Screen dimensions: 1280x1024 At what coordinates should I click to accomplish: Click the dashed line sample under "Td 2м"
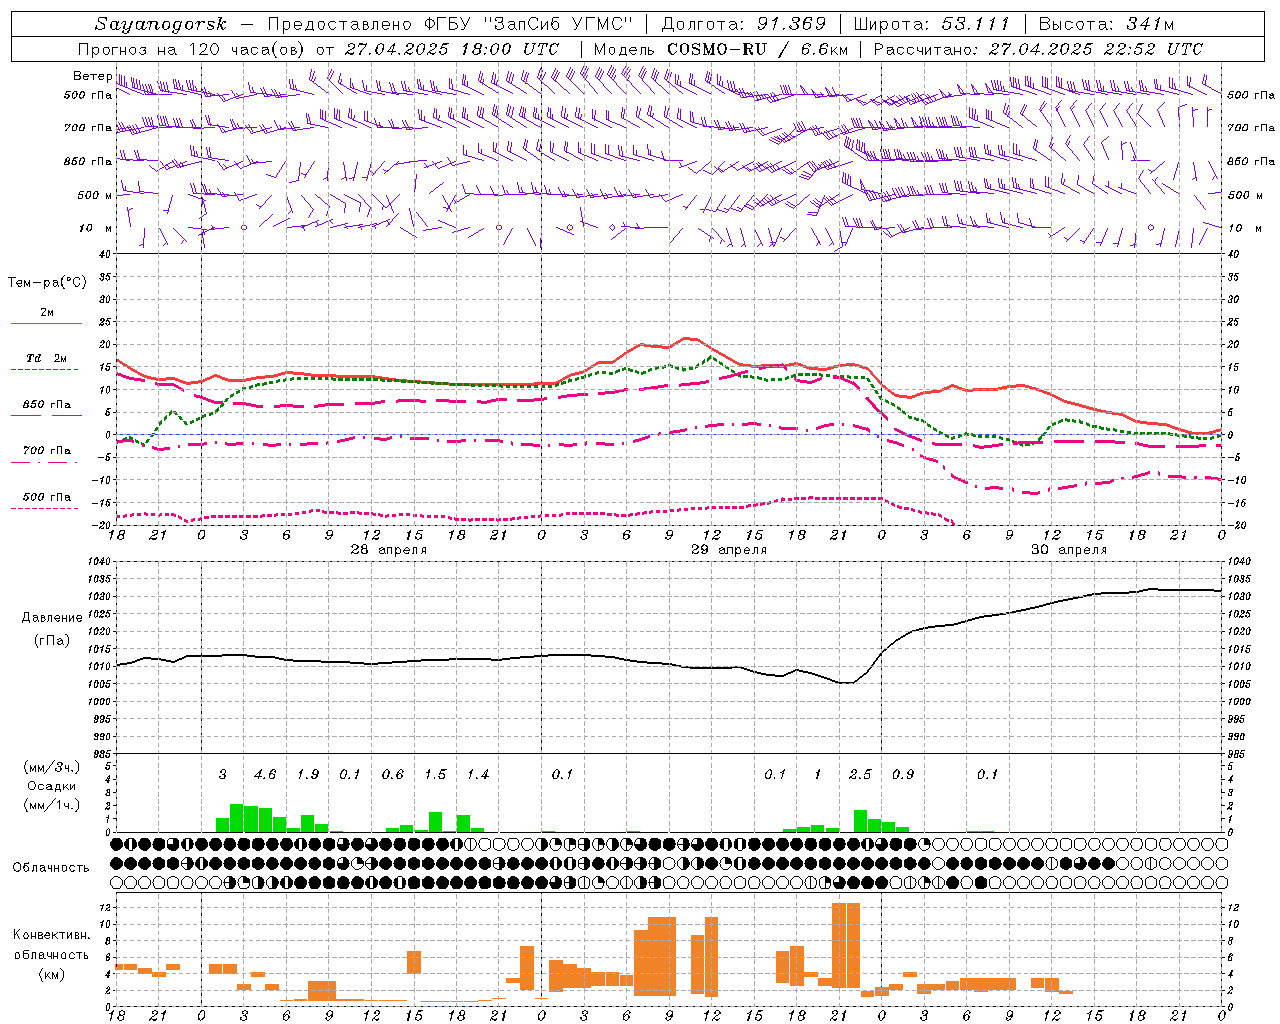(x=44, y=369)
